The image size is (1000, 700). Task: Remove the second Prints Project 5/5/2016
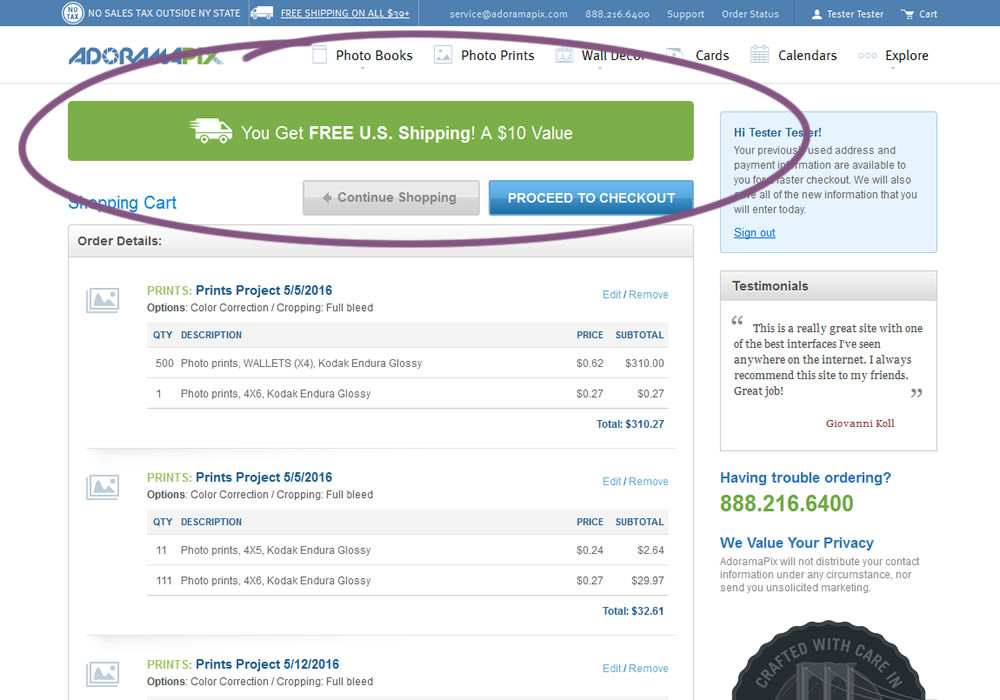click(x=648, y=482)
